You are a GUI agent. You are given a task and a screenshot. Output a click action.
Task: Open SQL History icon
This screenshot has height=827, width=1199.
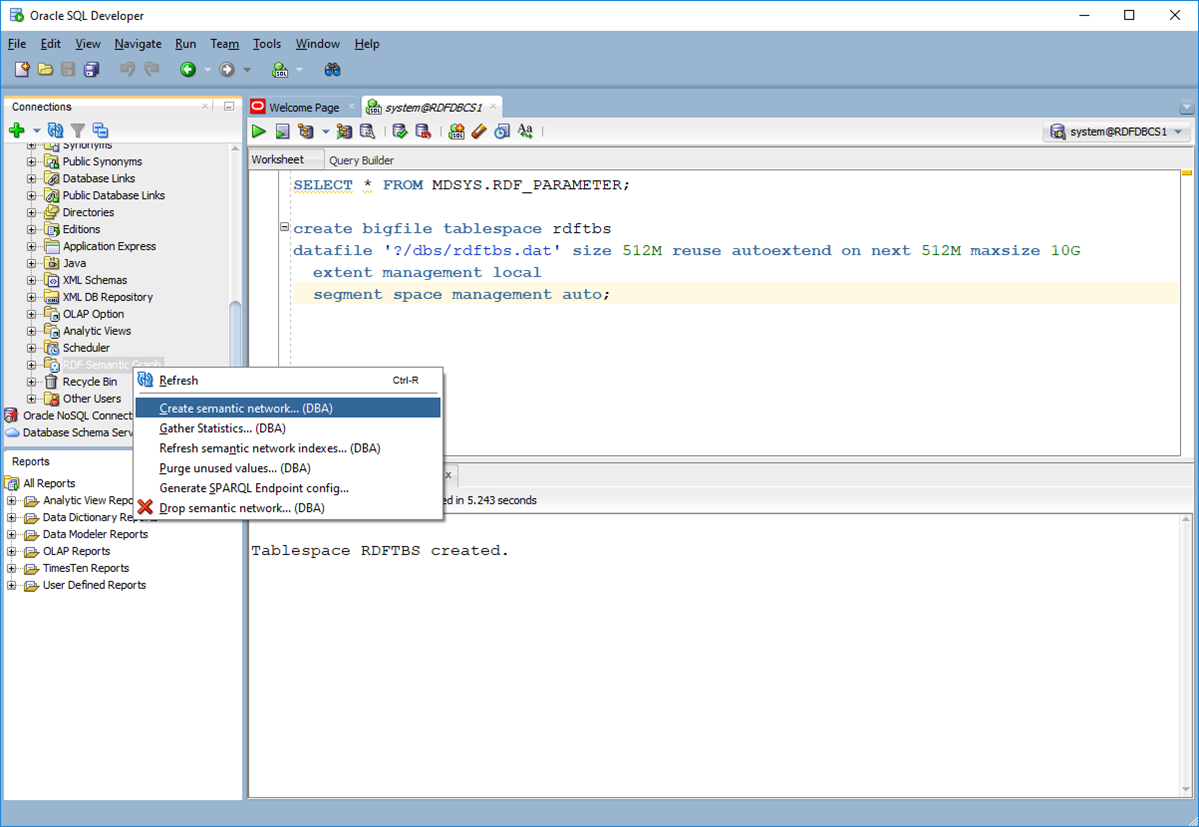tap(502, 131)
